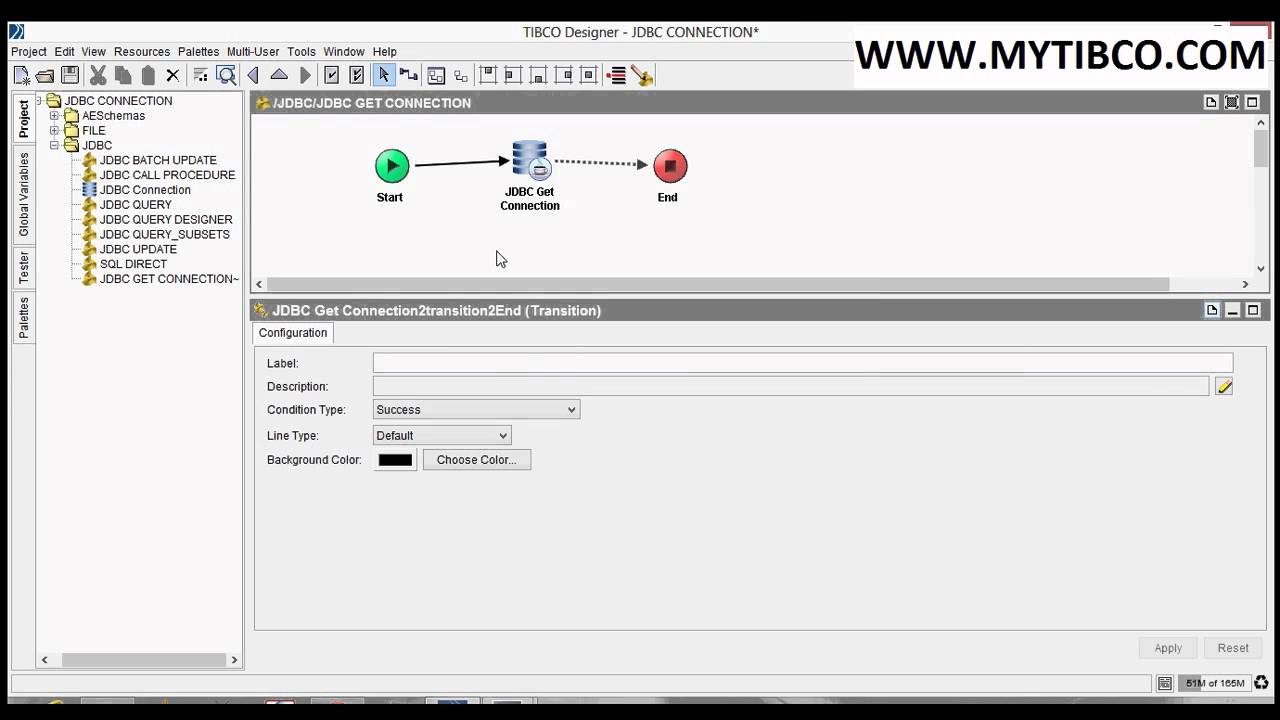Click the Group activities icon
Viewport: 1280px width, 720px height.
436,75
